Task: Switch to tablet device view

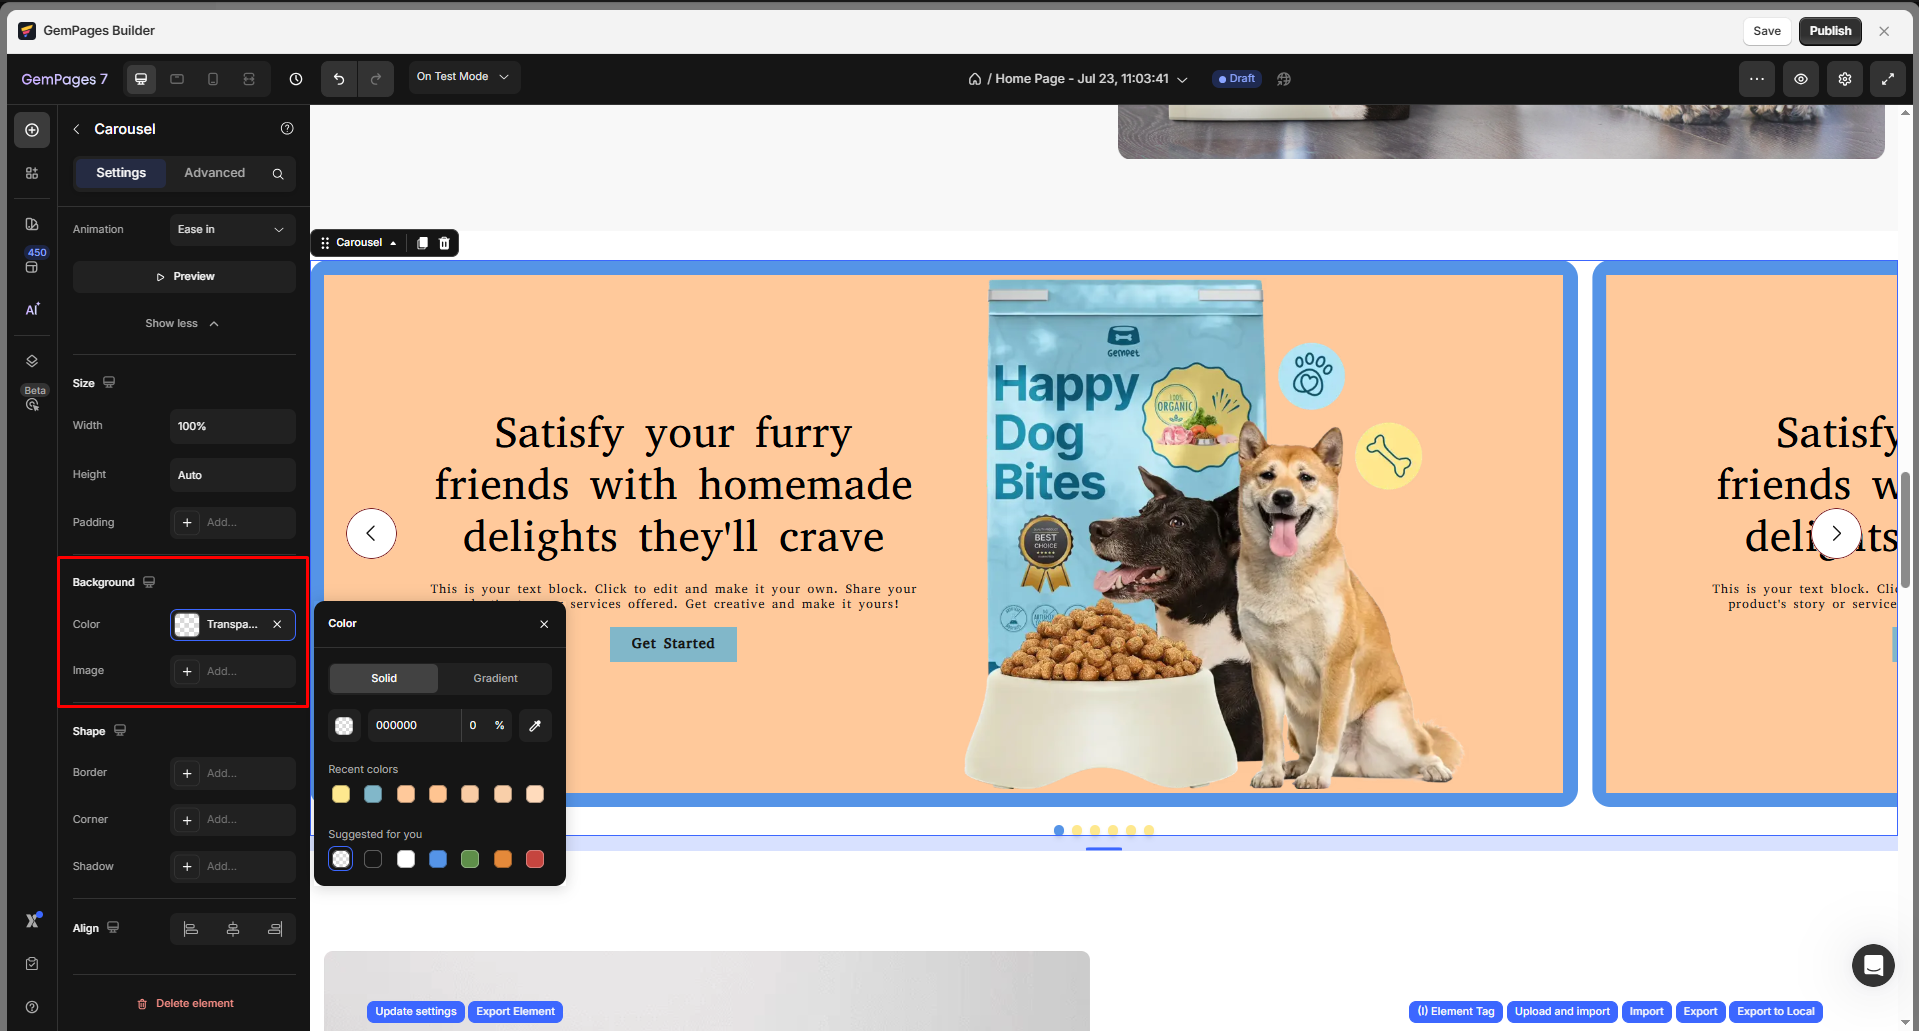Action: click(177, 79)
